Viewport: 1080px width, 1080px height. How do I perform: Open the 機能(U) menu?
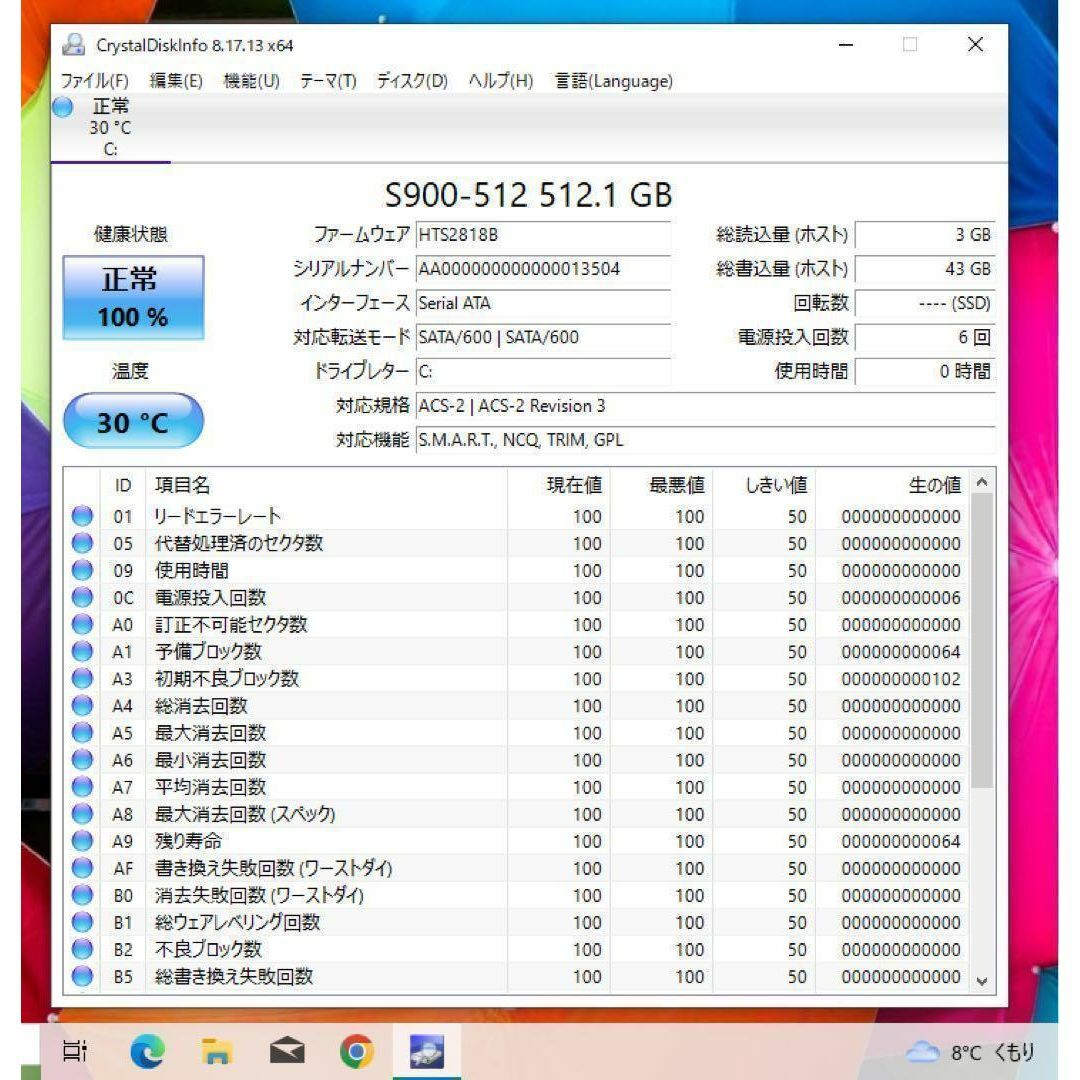pyautogui.click(x=251, y=81)
